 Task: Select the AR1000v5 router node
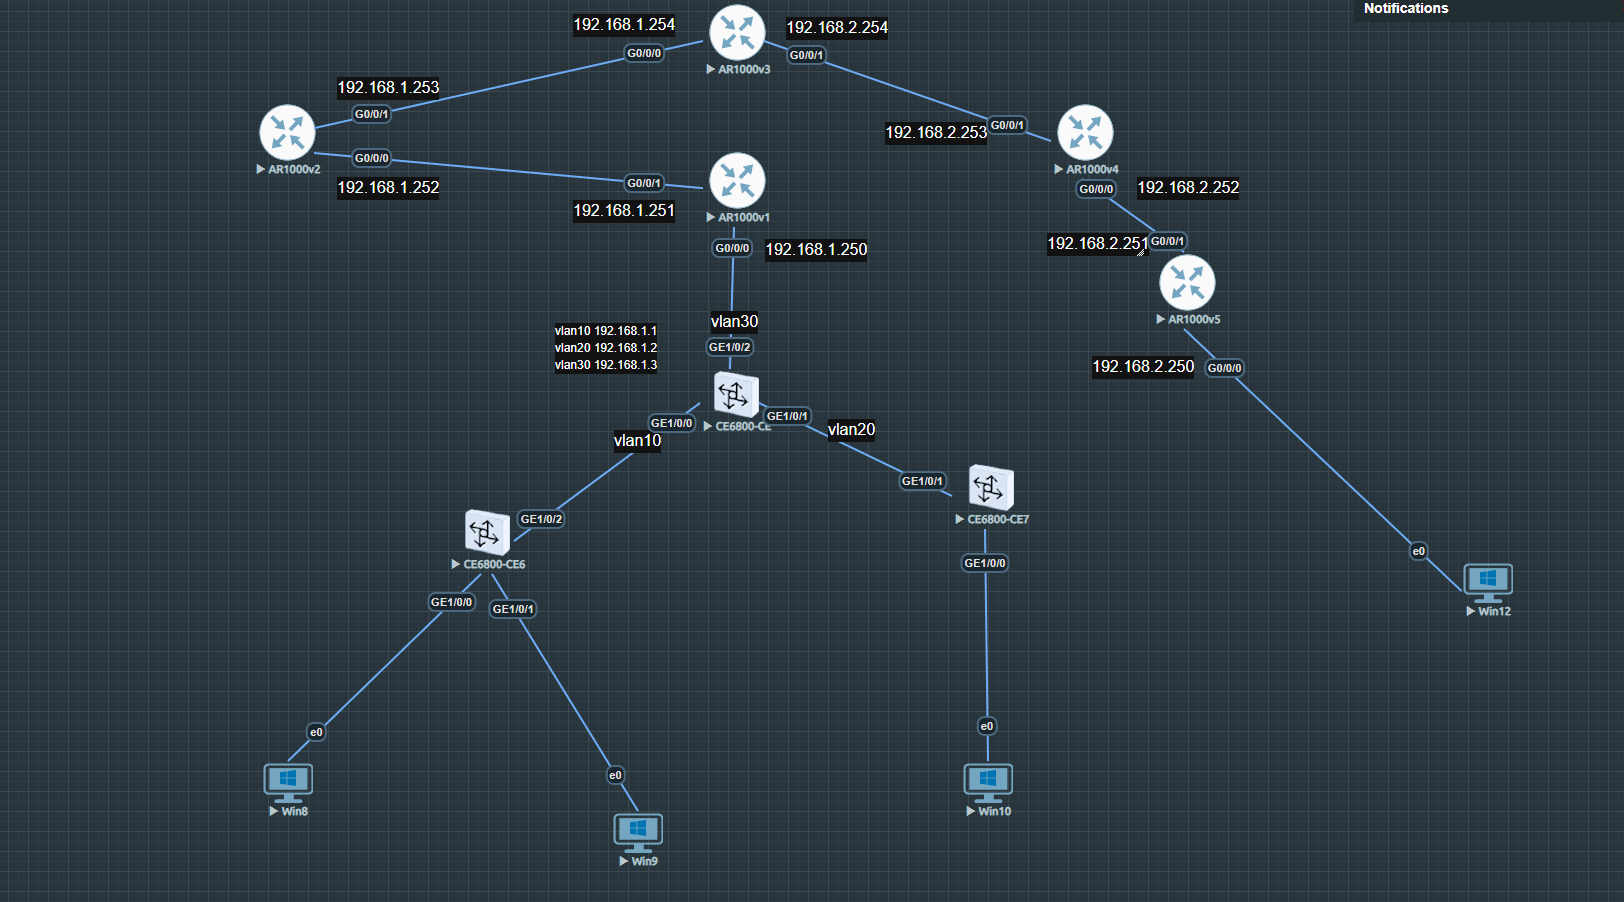coord(1187,282)
